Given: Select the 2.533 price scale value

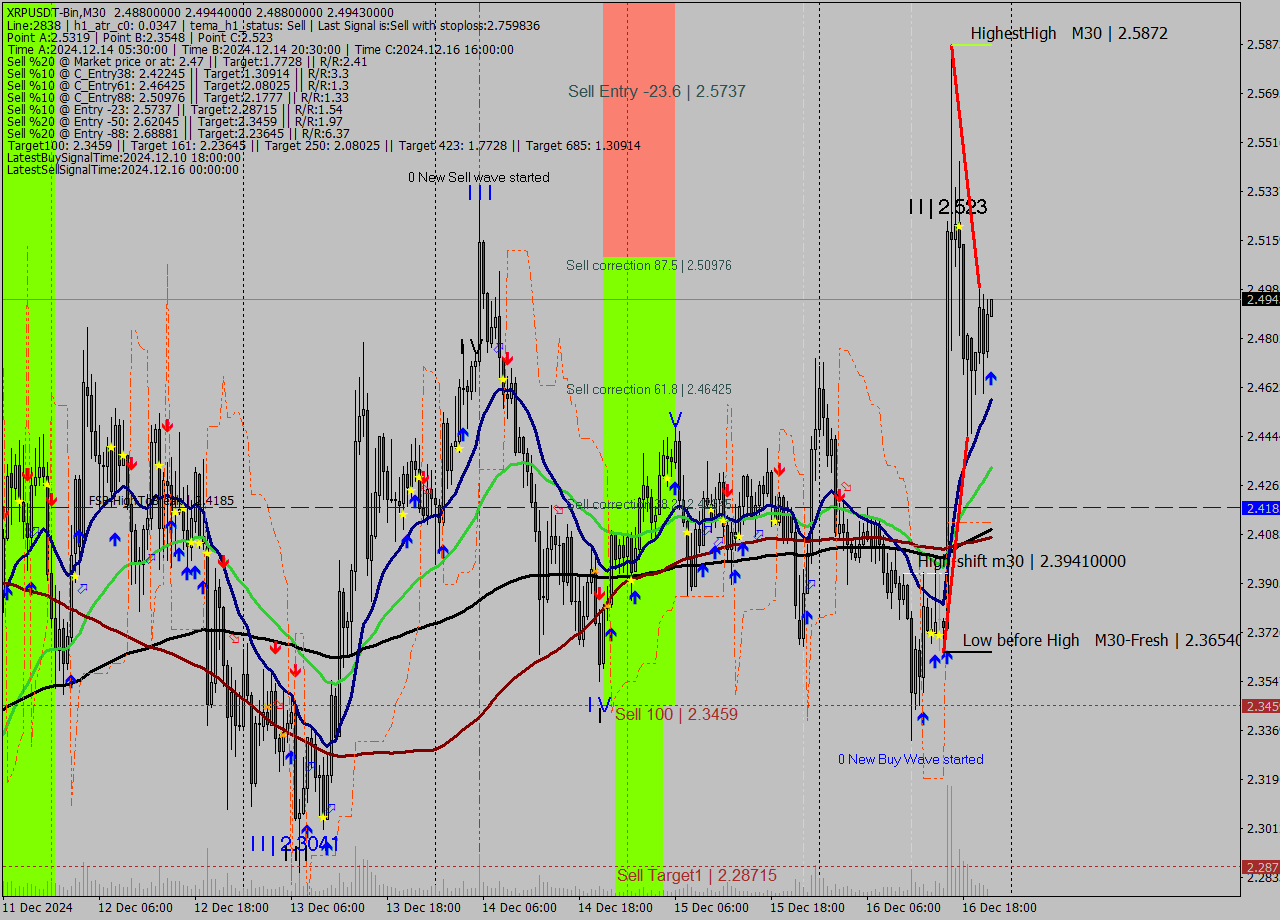Looking at the screenshot, I should click(1262, 191).
